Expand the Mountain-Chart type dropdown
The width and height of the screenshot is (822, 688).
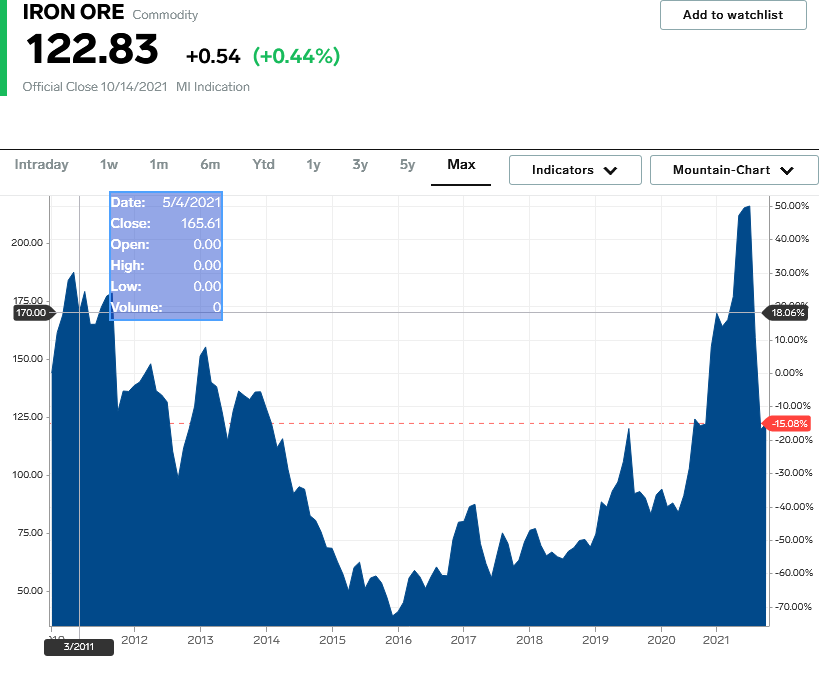tap(734, 170)
